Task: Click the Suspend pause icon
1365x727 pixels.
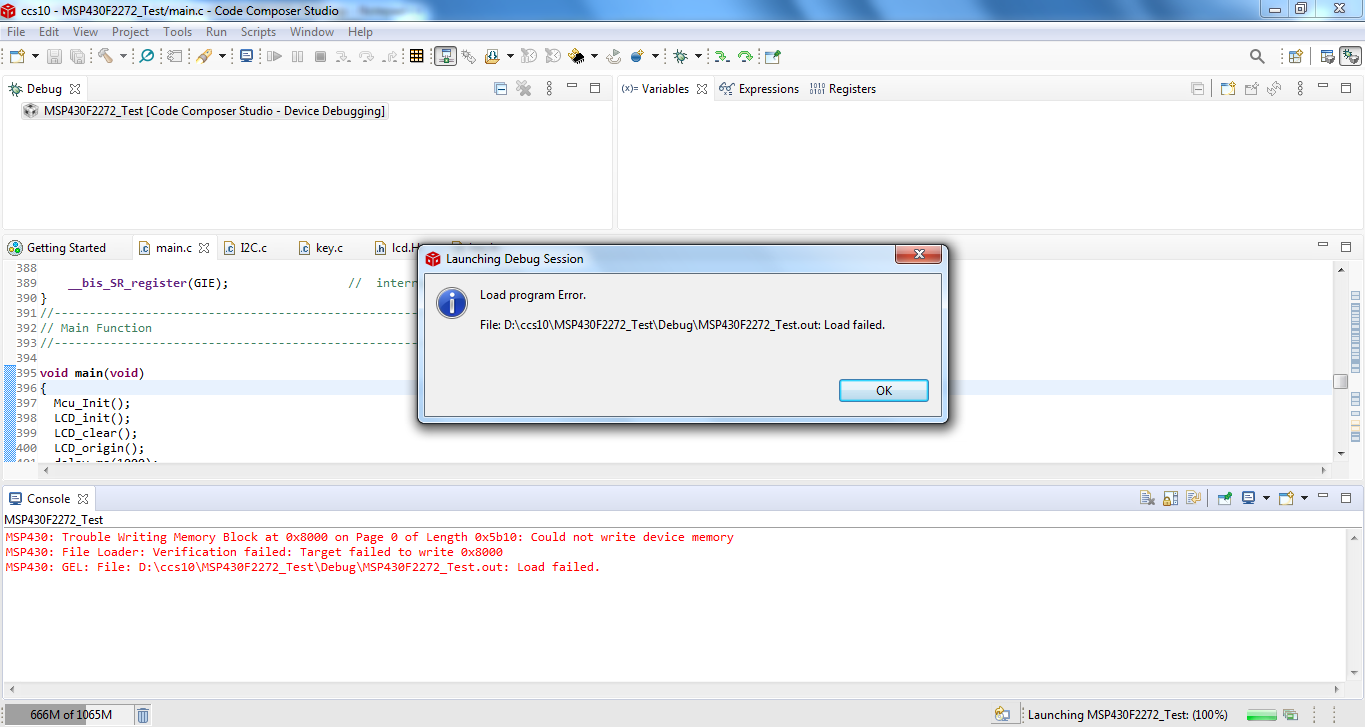Action: tap(297, 57)
